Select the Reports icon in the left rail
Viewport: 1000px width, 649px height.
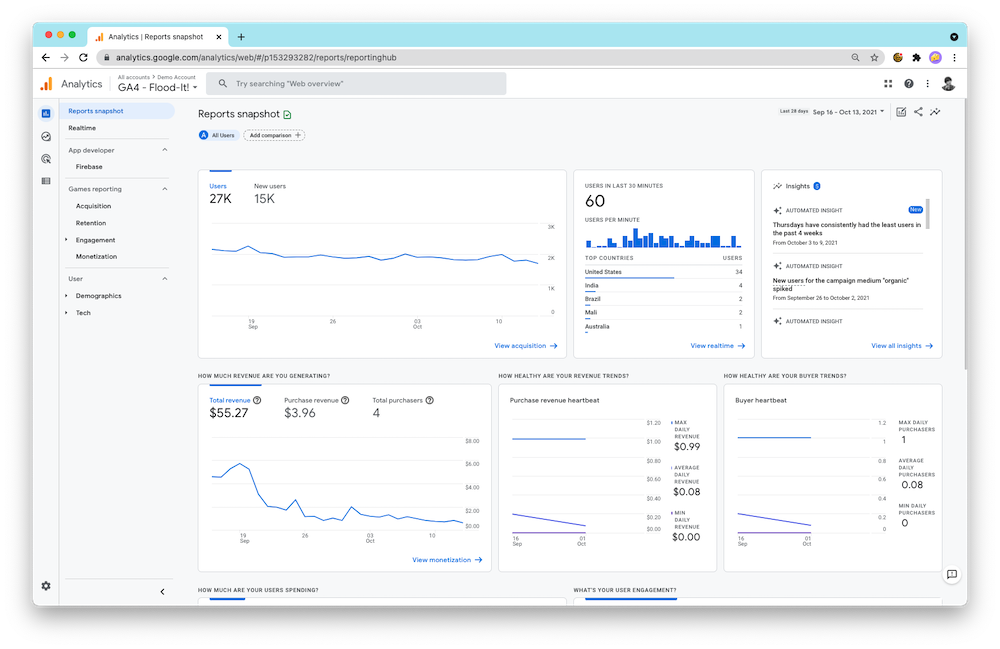click(x=45, y=113)
